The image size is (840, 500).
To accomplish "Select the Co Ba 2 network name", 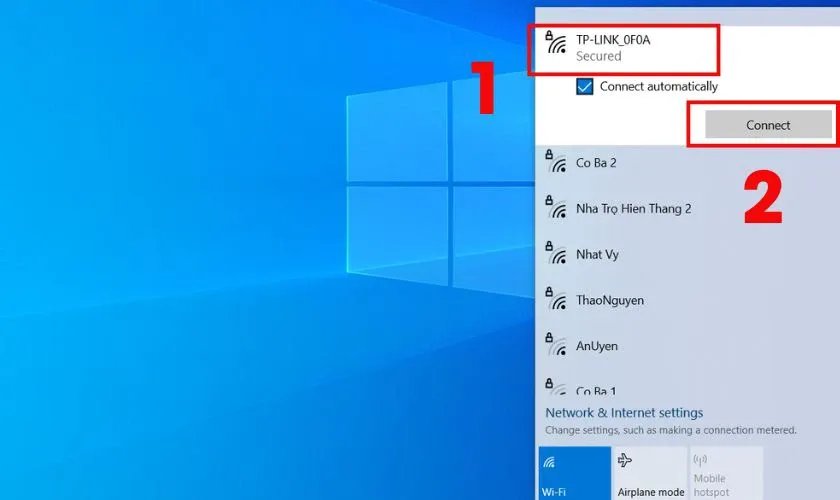I will click(596, 163).
